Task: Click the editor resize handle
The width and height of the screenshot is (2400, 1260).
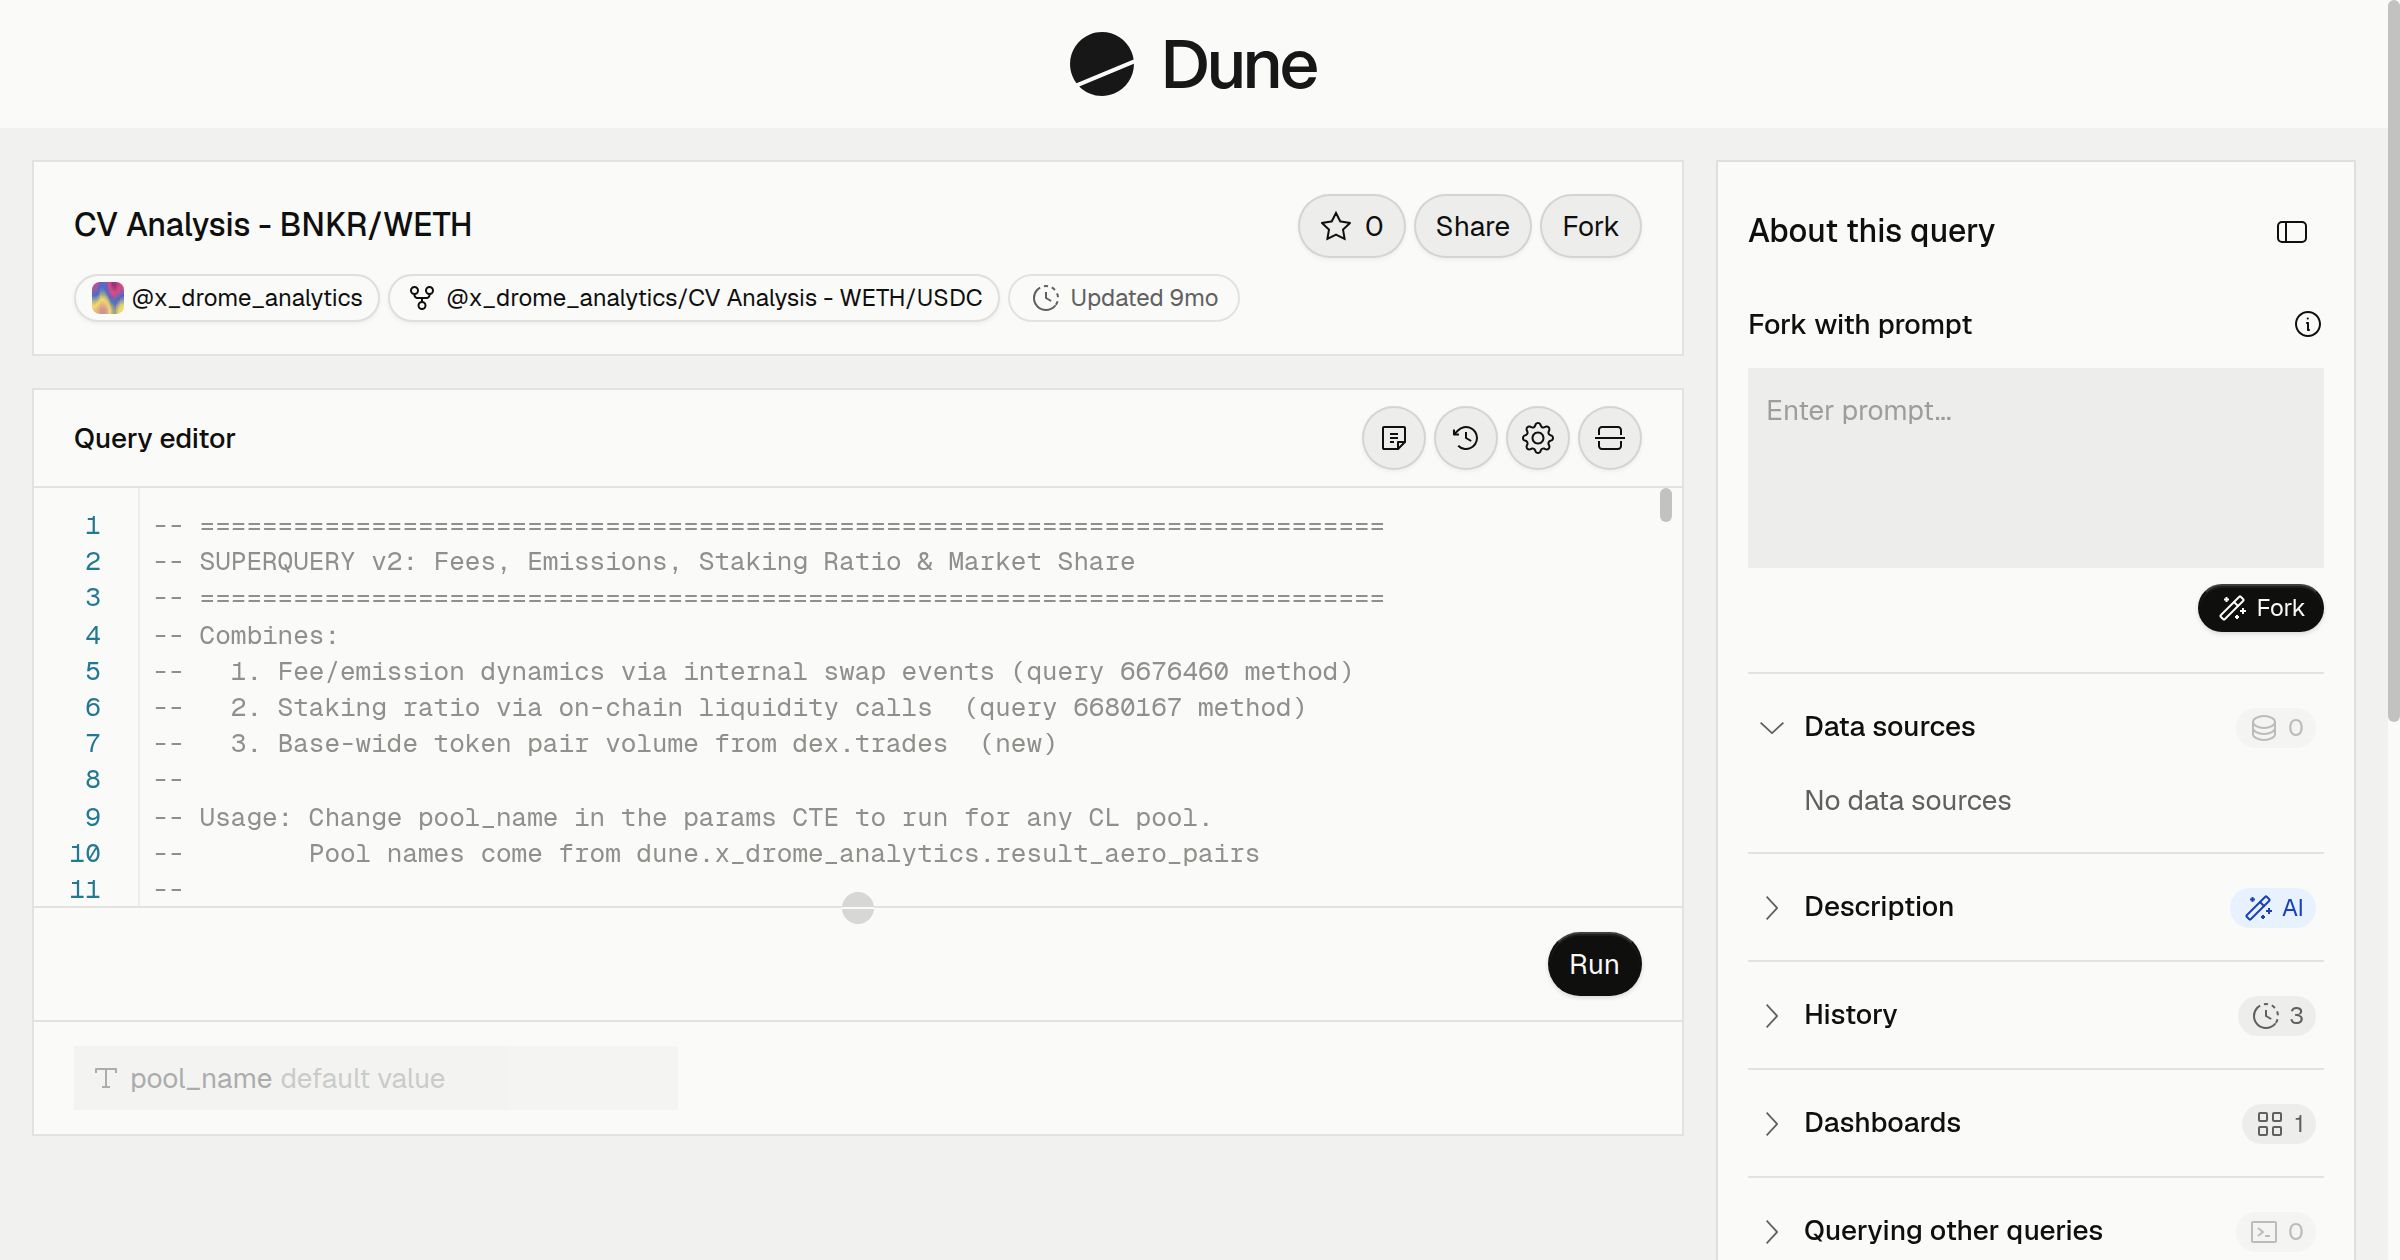Action: click(x=858, y=908)
